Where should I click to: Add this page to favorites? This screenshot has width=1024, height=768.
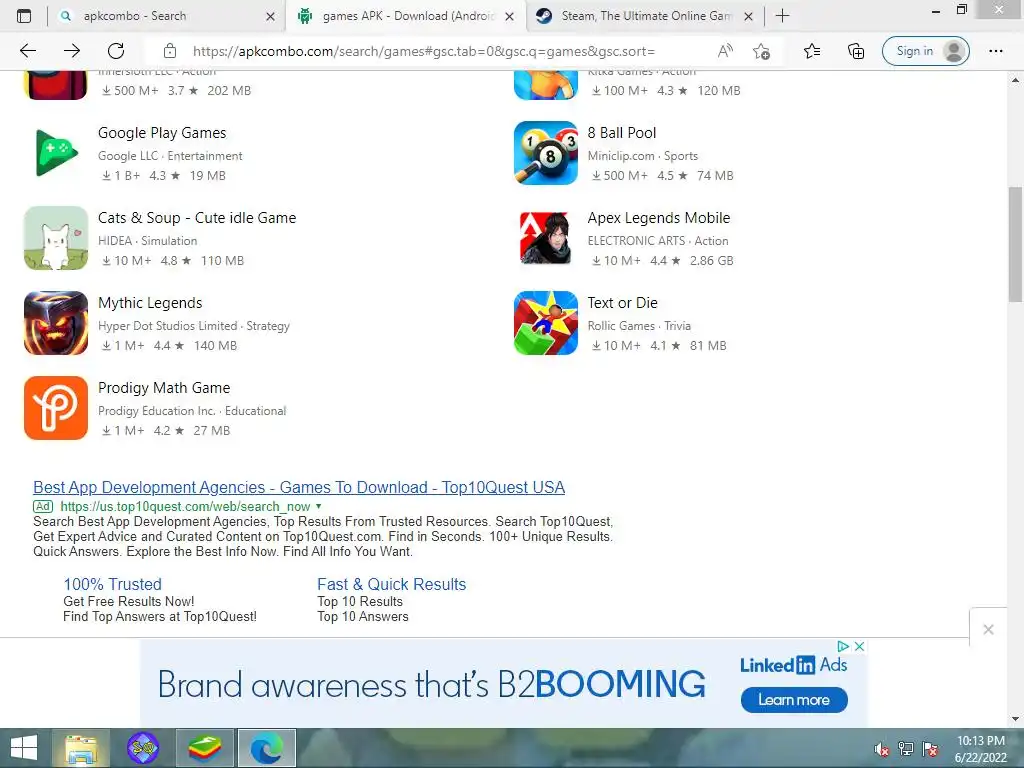click(761, 51)
